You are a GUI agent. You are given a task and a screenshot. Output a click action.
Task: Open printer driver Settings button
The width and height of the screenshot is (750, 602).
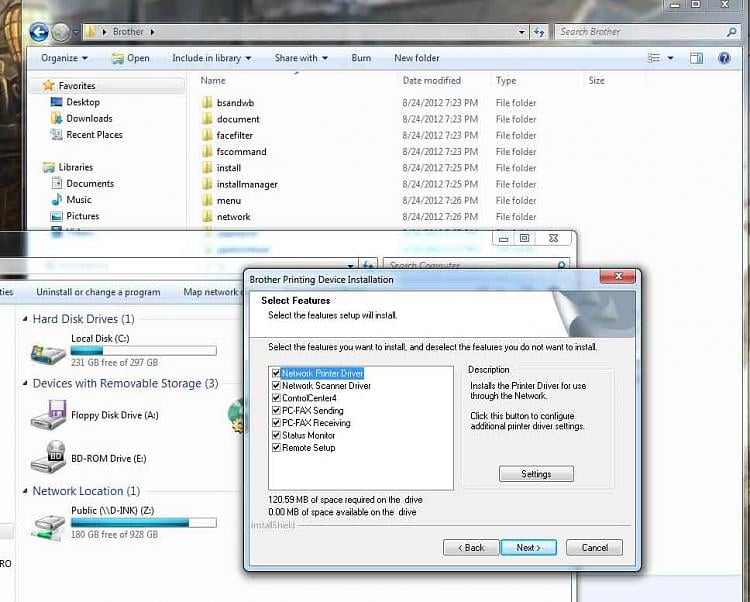pyautogui.click(x=536, y=474)
